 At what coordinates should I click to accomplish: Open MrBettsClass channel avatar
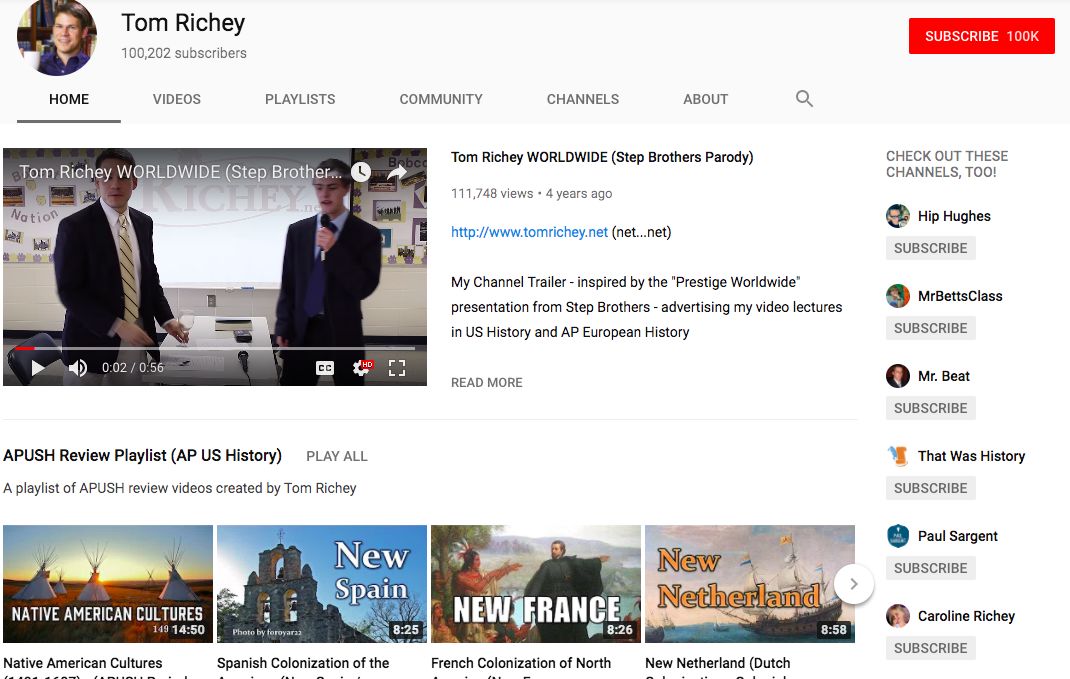coord(897,296)
